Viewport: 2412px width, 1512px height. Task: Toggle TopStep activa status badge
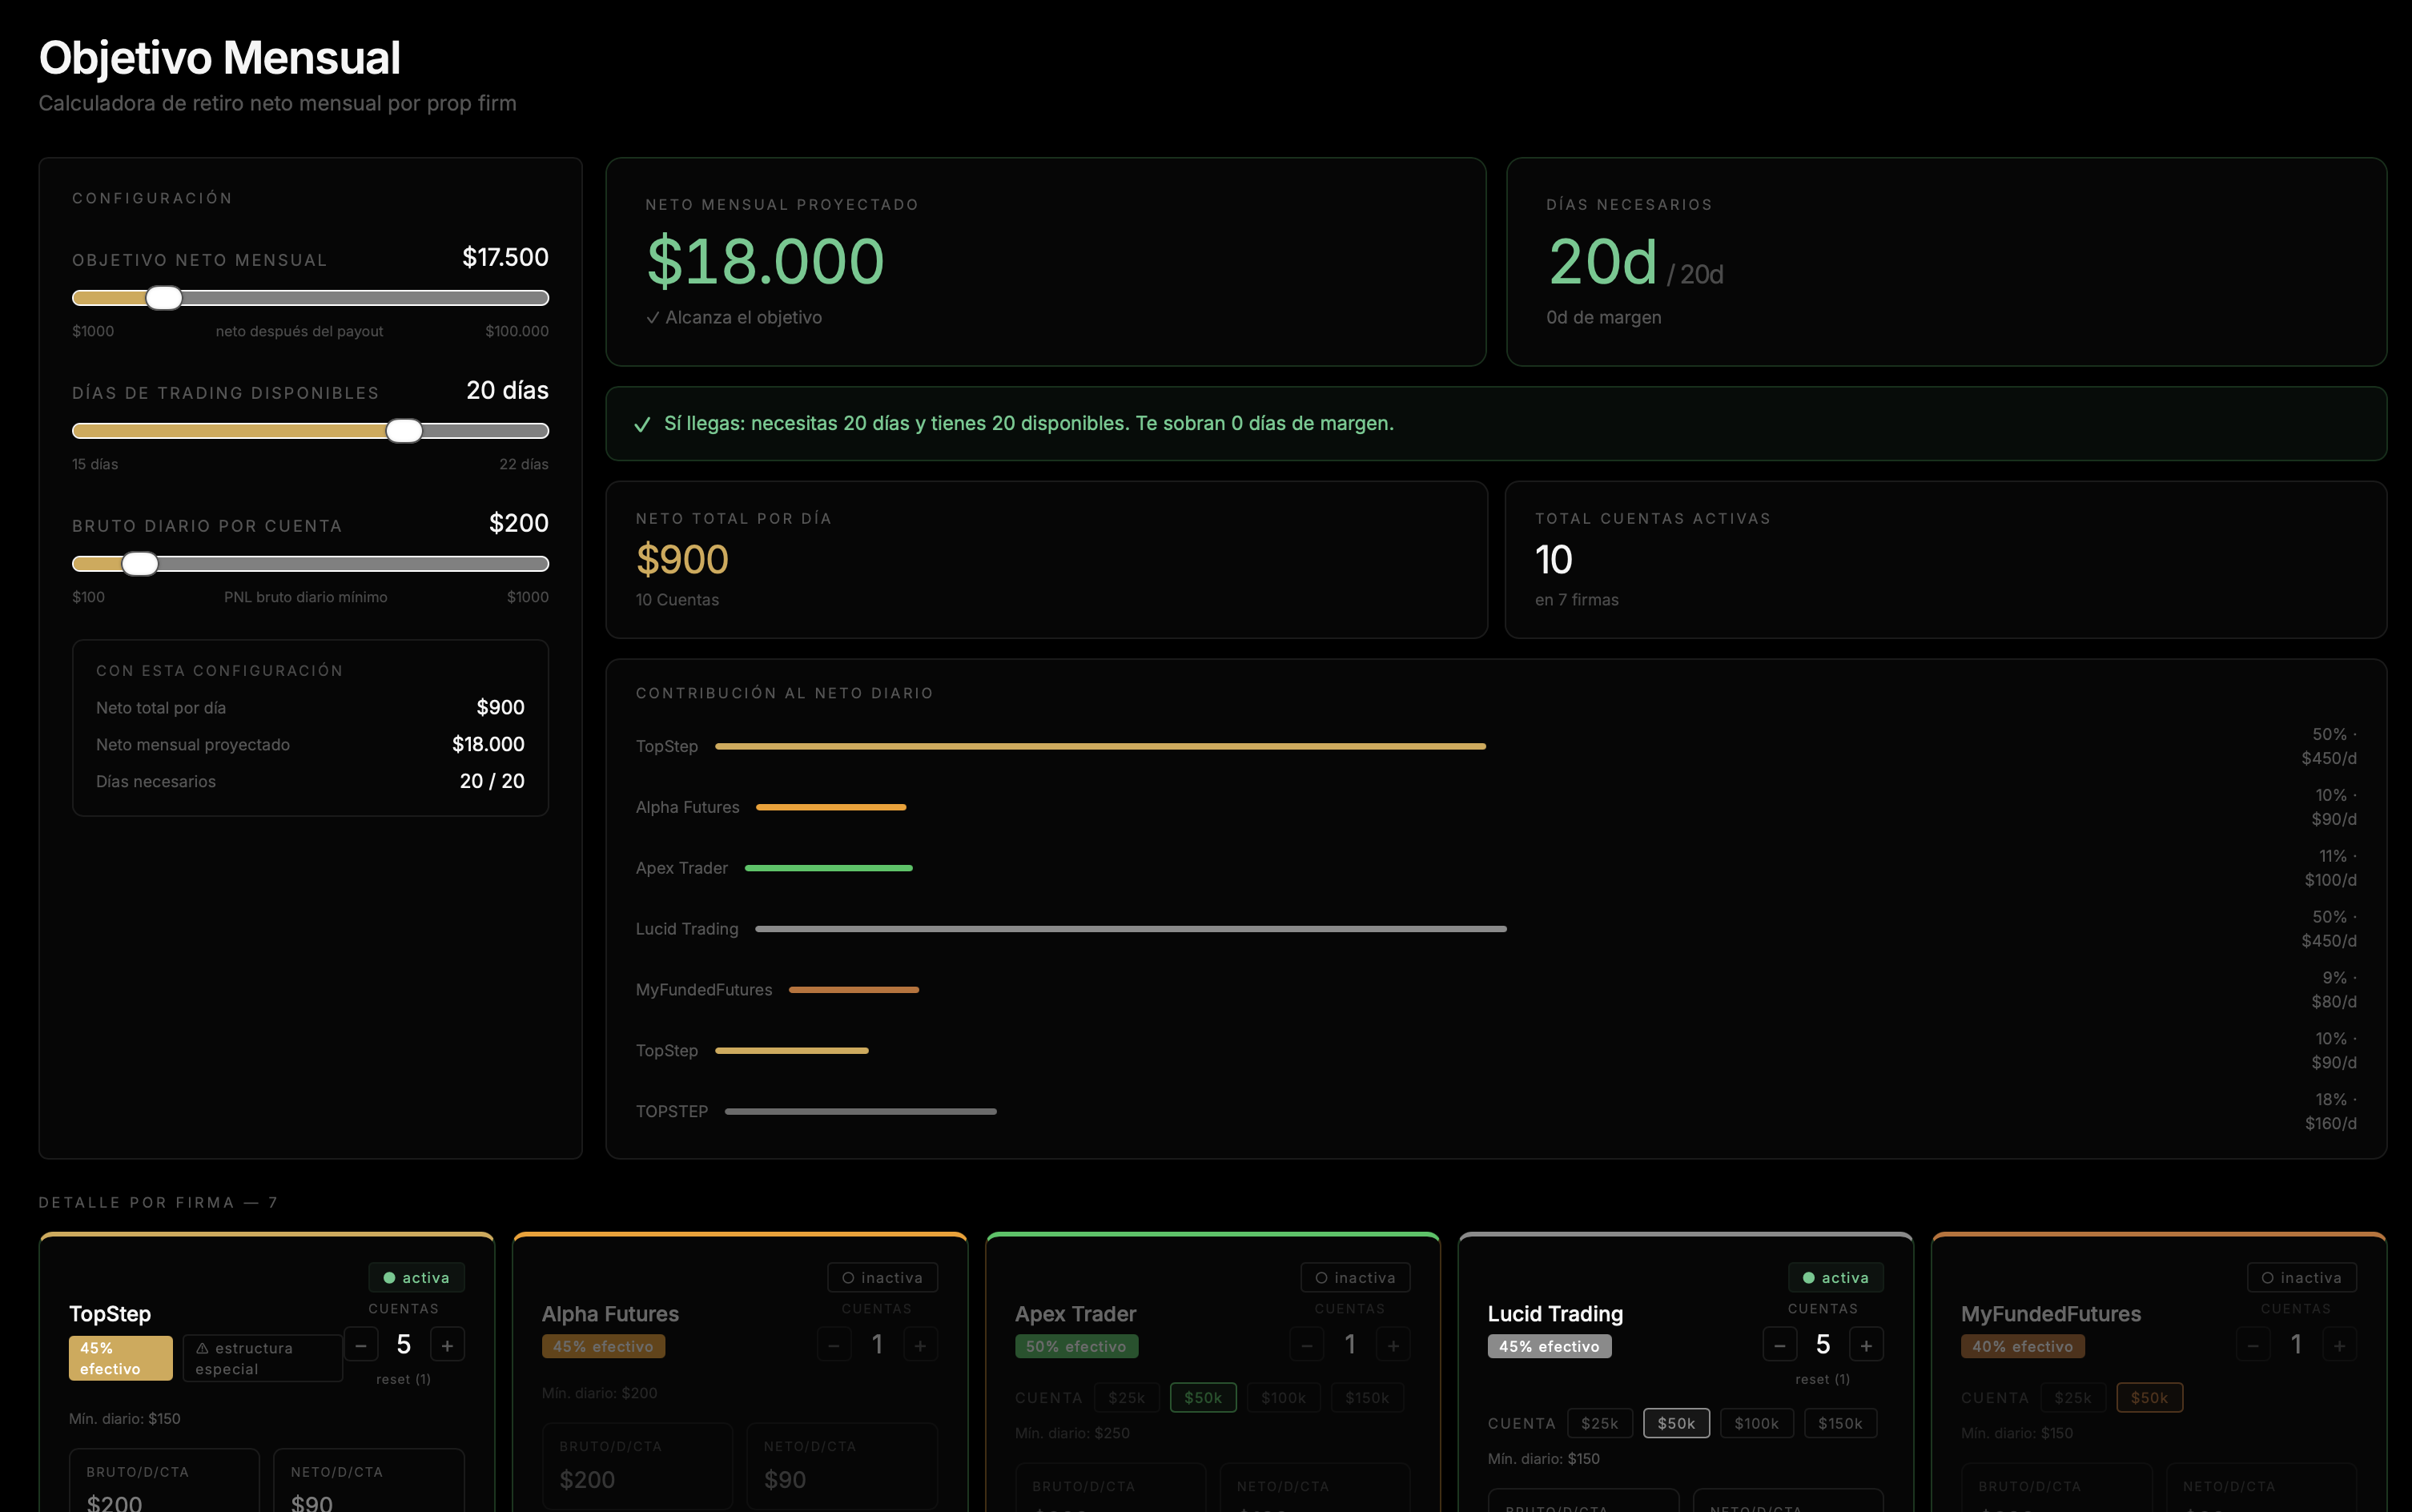[416, 1277]
